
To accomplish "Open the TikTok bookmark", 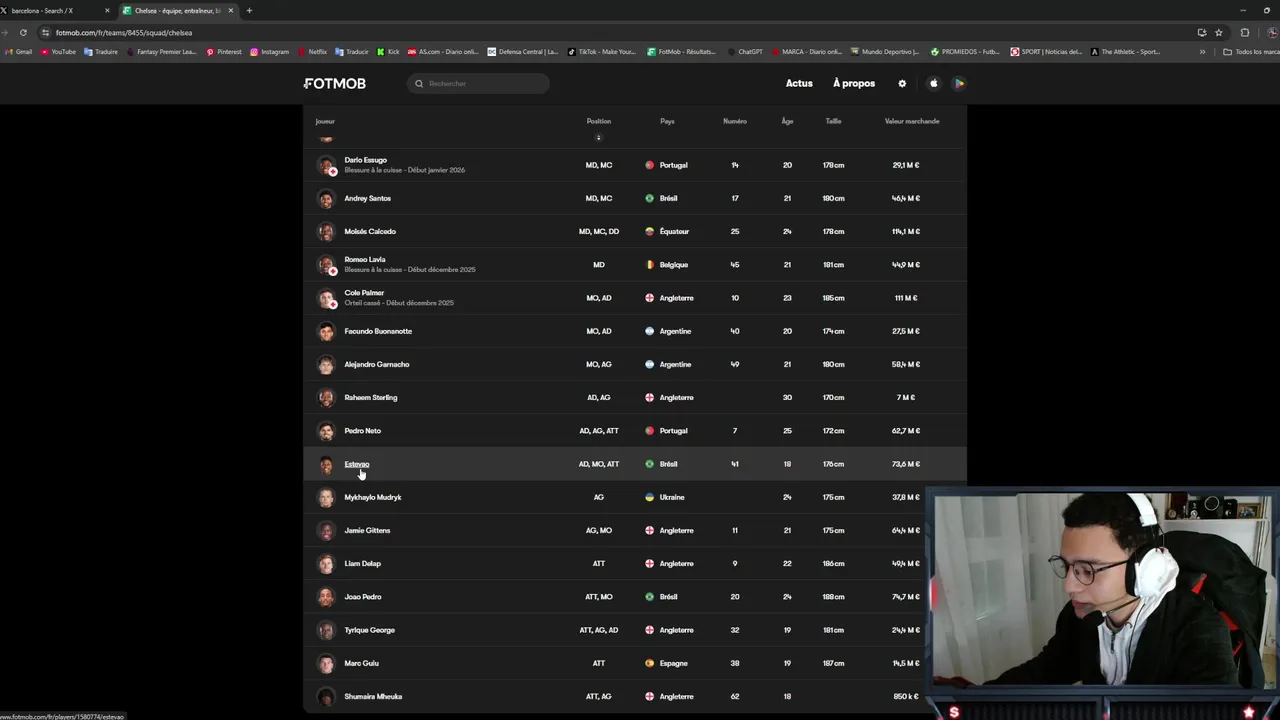I will (x=602, y=52).
